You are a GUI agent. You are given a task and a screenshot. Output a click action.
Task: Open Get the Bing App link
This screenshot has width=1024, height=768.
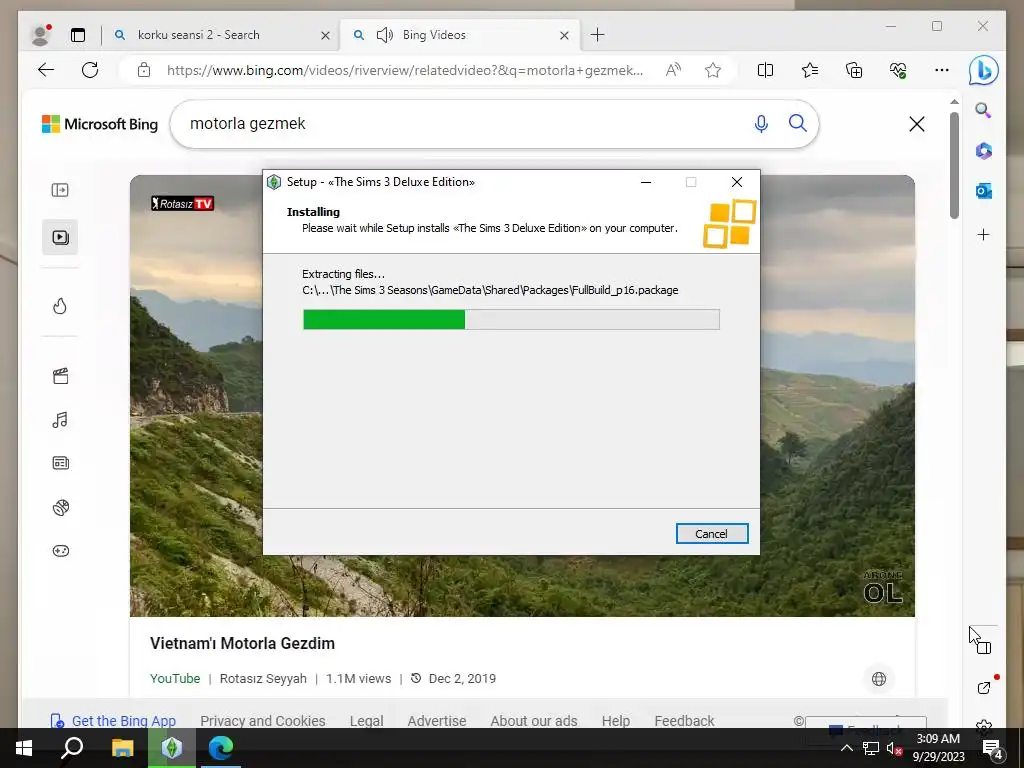[x=114, y=721]
